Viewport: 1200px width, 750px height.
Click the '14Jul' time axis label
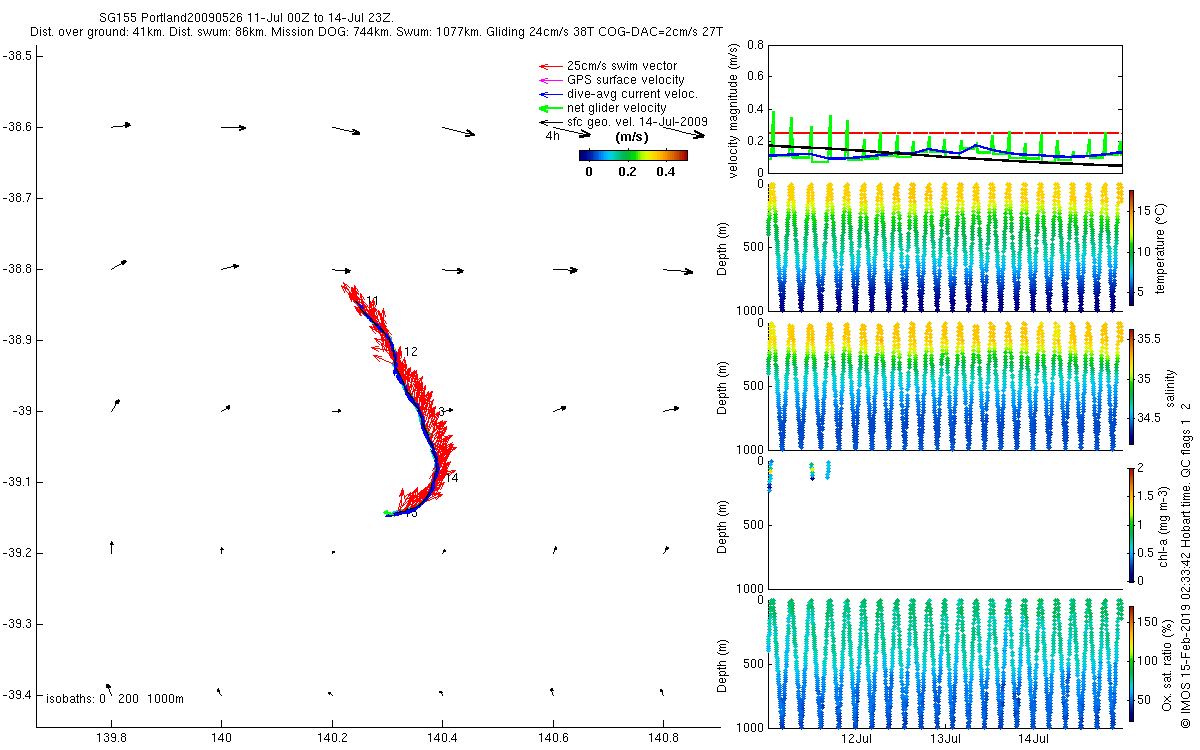[1034, 739]
